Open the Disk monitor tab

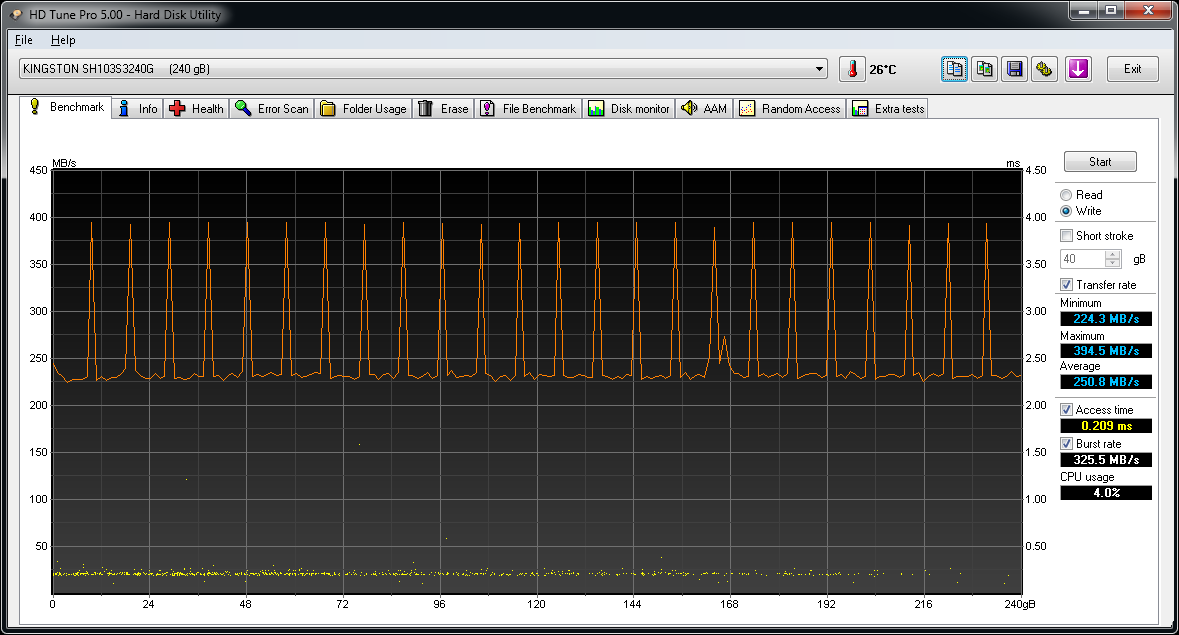coord(629,109)
